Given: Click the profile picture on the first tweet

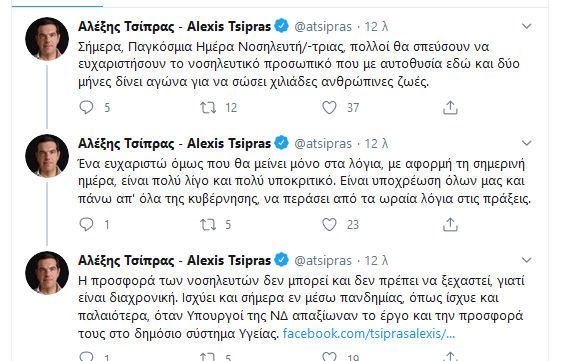Looking at the screenshot, I should click(x=47, y=39).
